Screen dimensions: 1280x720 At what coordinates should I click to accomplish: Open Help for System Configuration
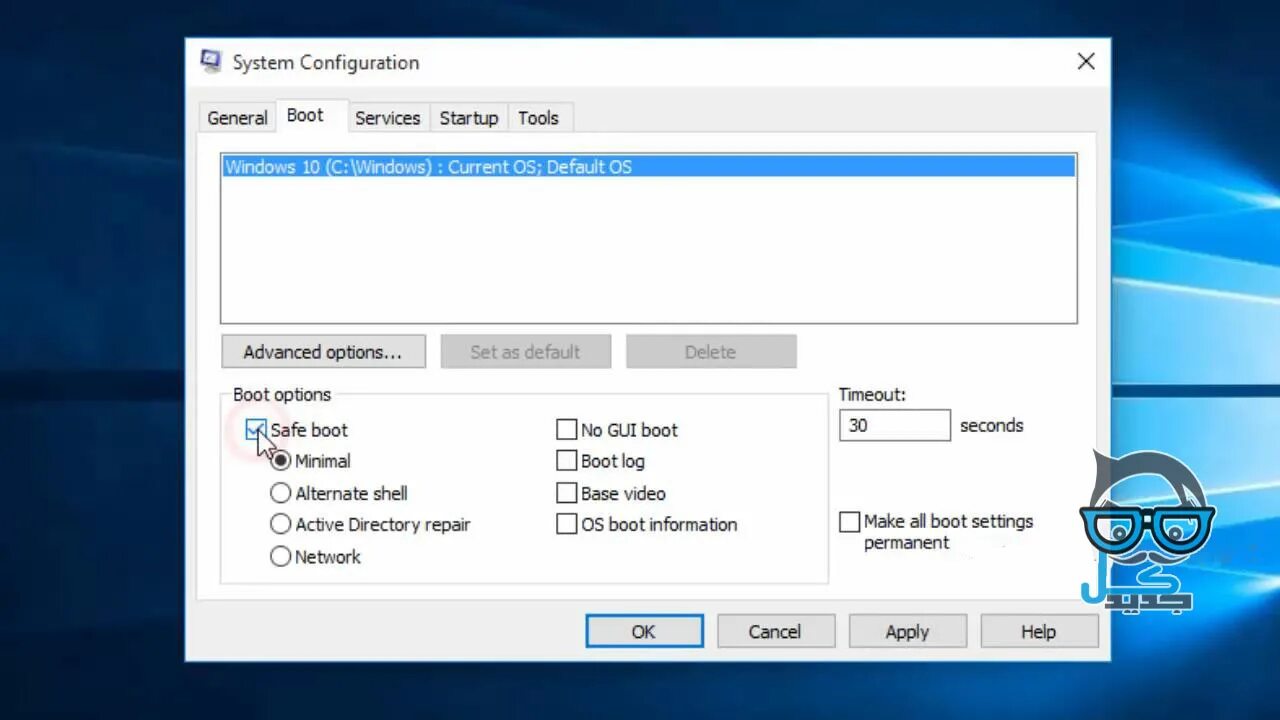[x=1039, y=631]
